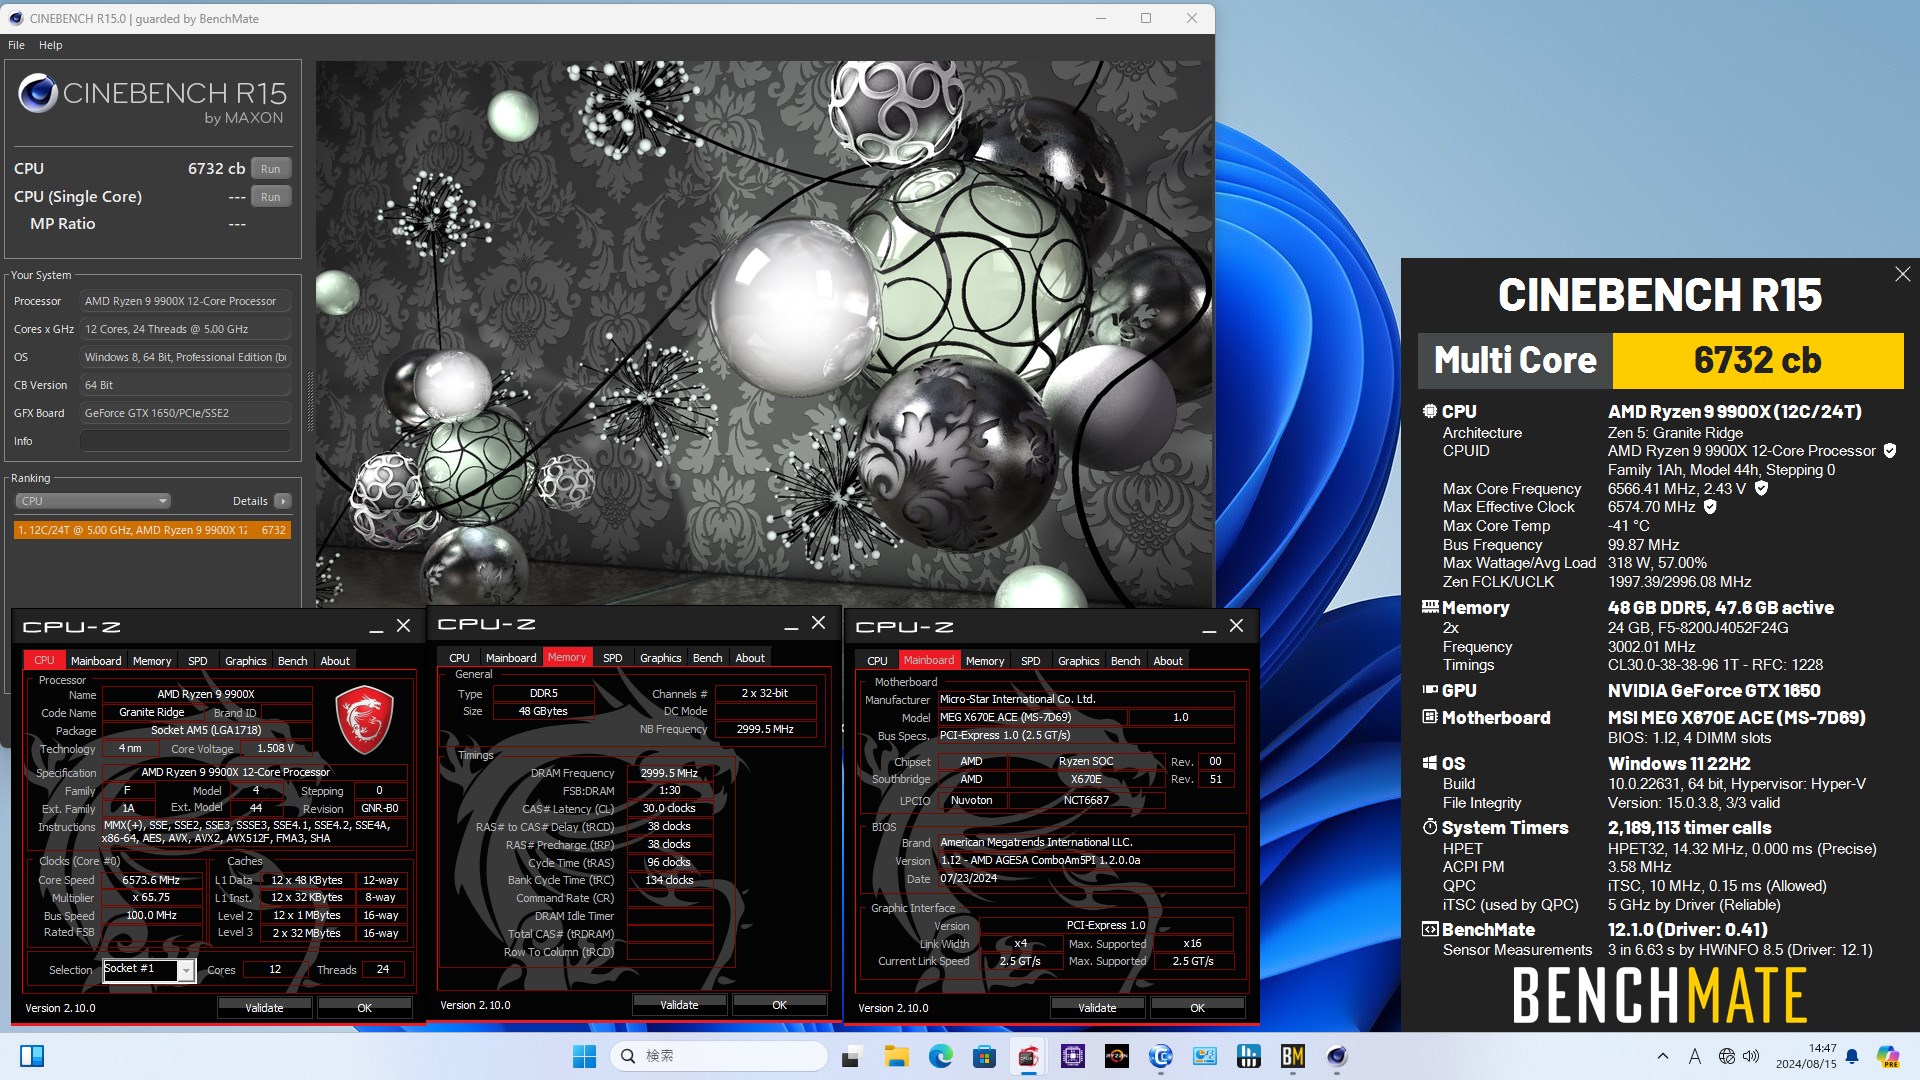Open Copilot preview from the taskbar
The height and width of the screenshot is (1080, 1920).
(x=1888, y=1056)
